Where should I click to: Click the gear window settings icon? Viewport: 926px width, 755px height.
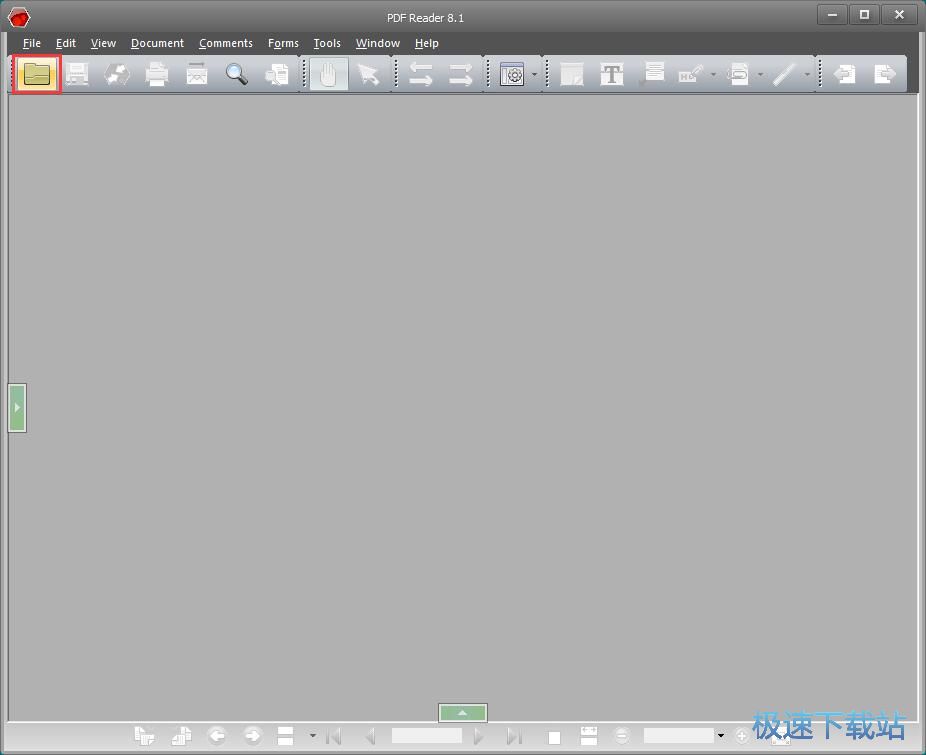tap(512, 74)
